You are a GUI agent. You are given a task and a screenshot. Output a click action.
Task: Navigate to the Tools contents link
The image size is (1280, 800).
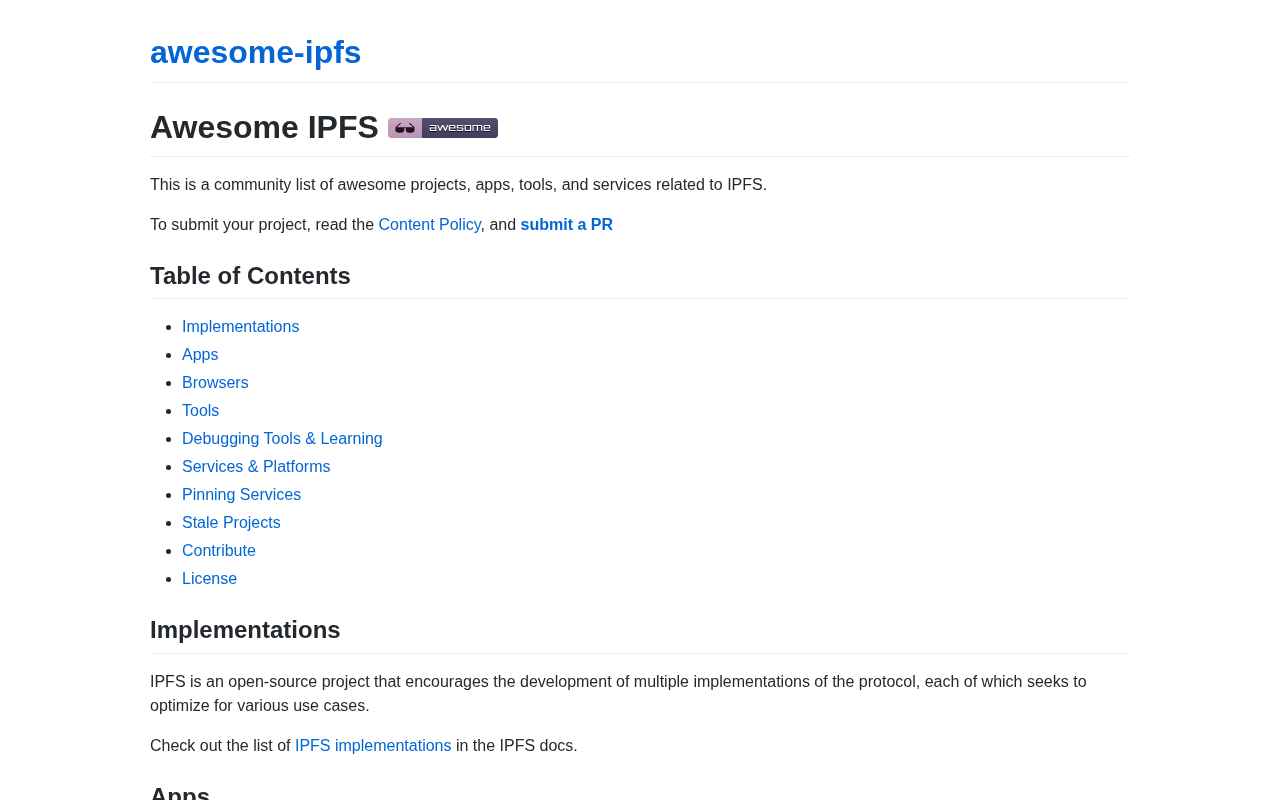tap(200, 411)
